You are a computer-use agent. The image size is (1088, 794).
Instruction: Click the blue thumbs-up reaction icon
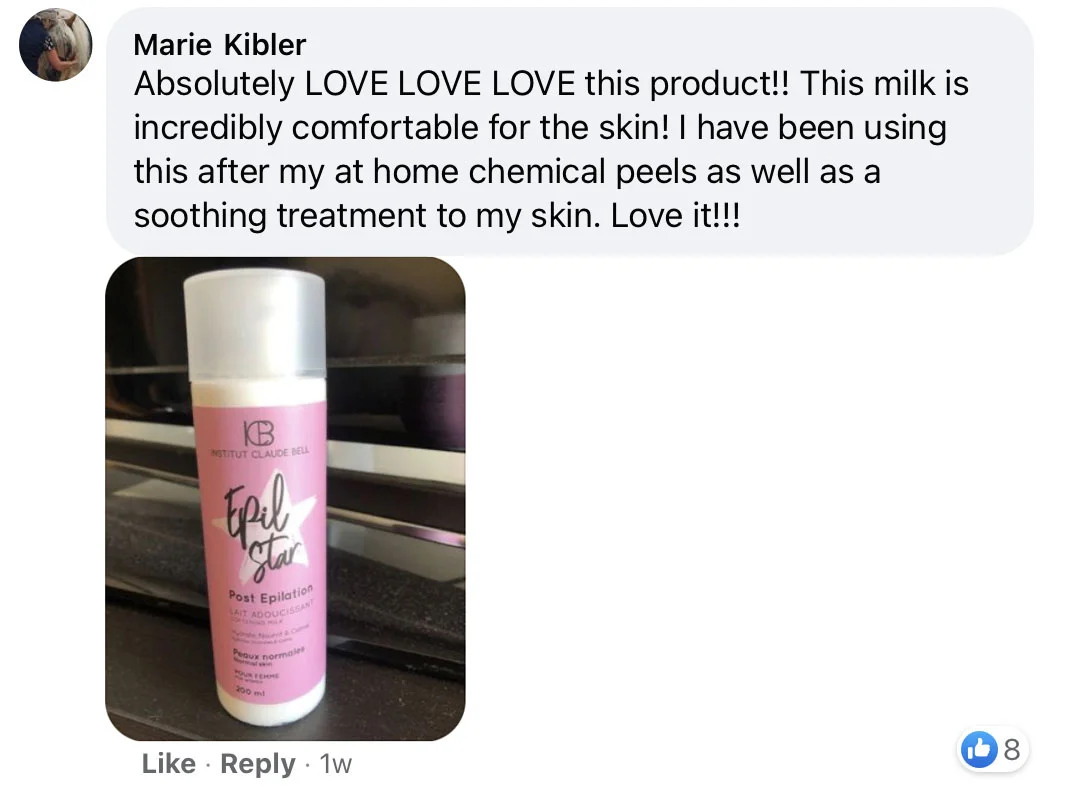coord(979,749)
